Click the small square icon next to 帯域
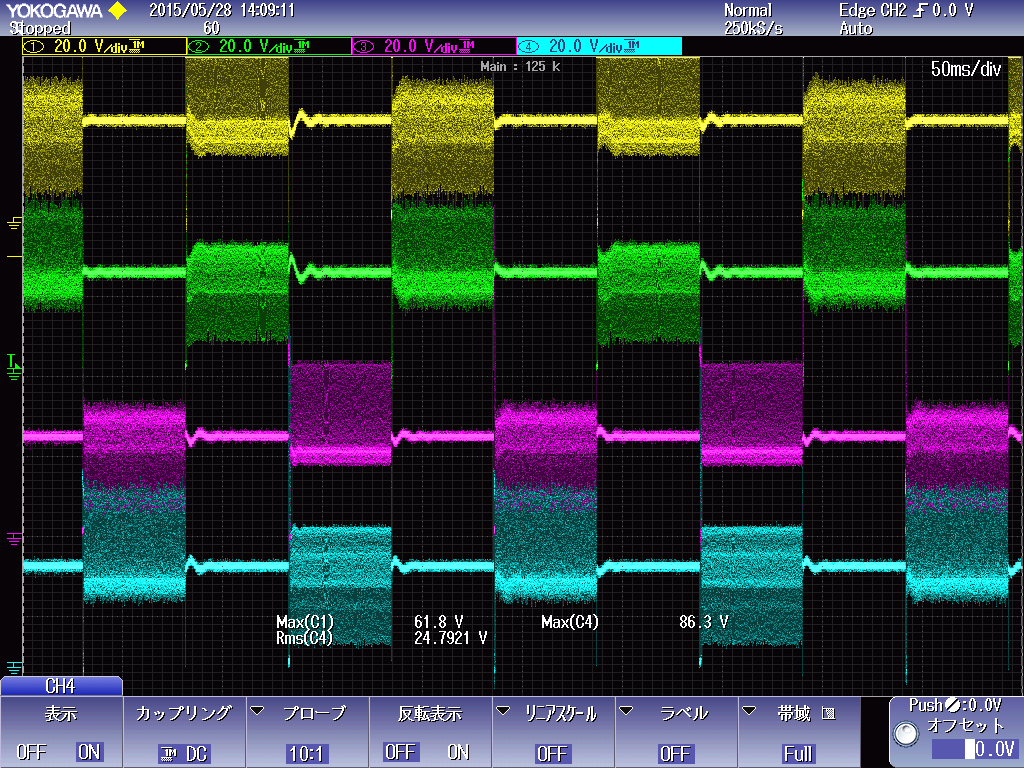 (x=828, y=713)
